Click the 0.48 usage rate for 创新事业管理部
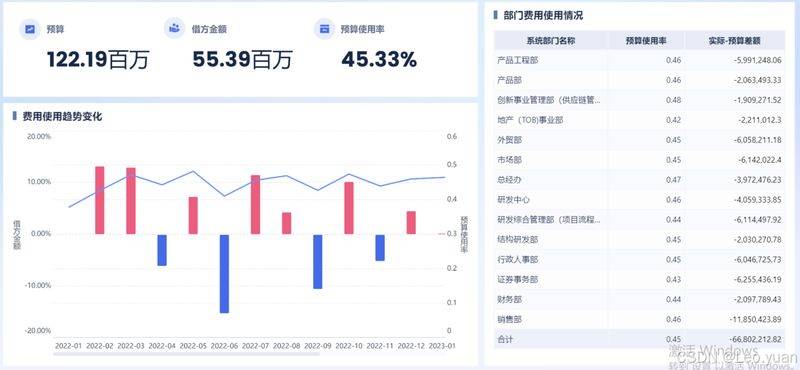The image size is (800, 370). pyautogui.click(x=673, y=100)
